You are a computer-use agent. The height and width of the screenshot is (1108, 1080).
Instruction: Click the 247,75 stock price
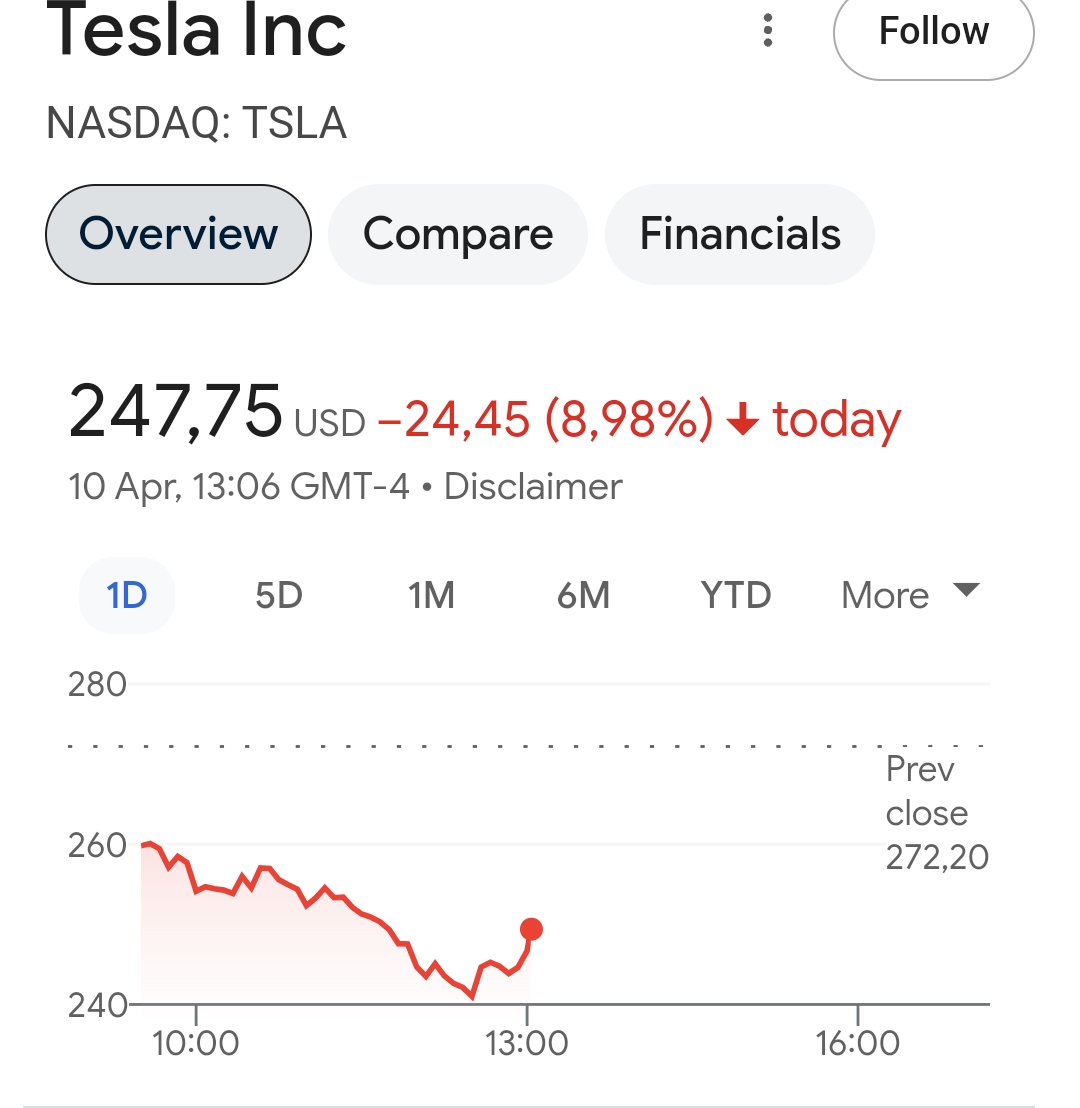click(x=175, y=411)
